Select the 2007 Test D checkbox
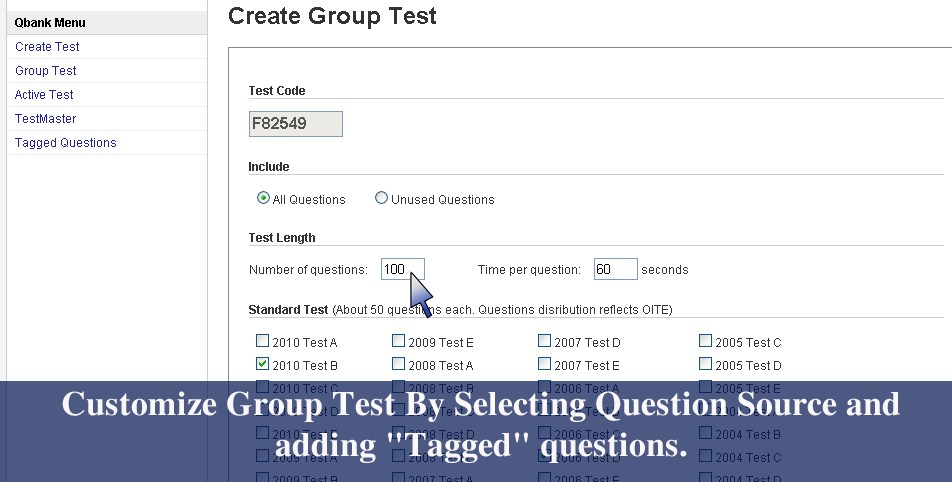 545,341
